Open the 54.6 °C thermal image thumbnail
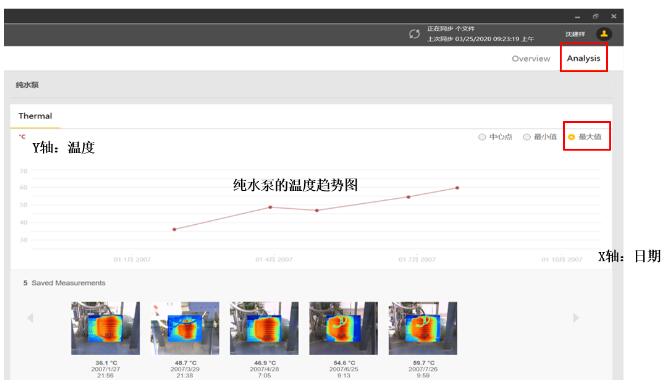 [343, 328]
